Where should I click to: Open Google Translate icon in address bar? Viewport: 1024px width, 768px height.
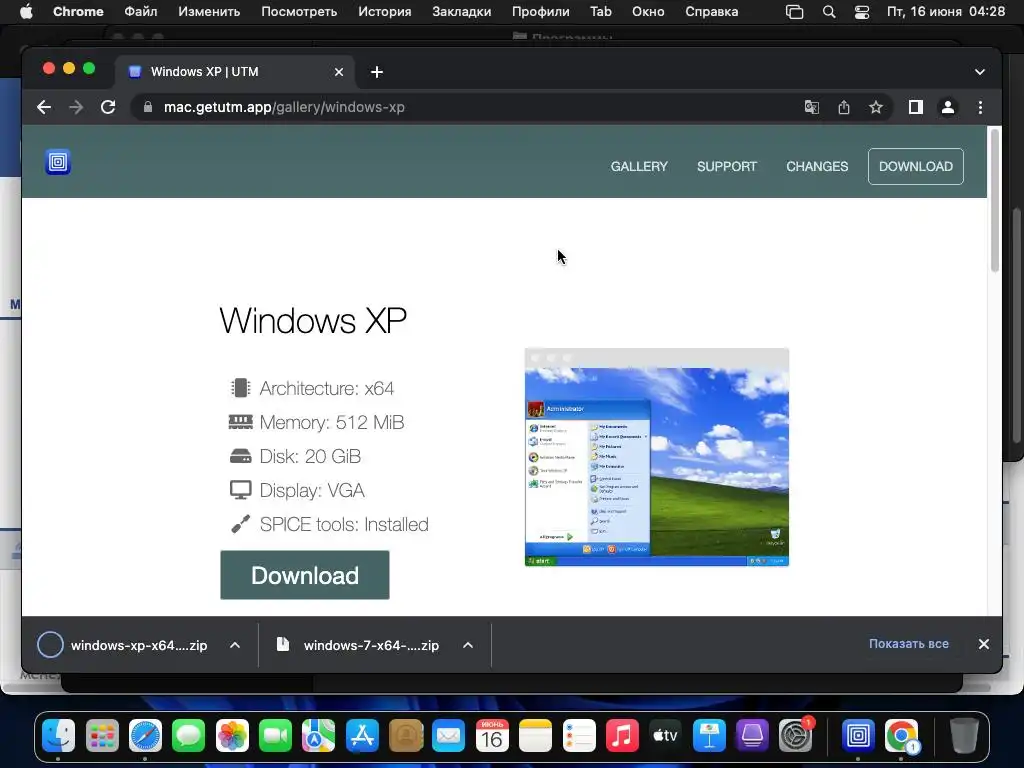point(811,107)
